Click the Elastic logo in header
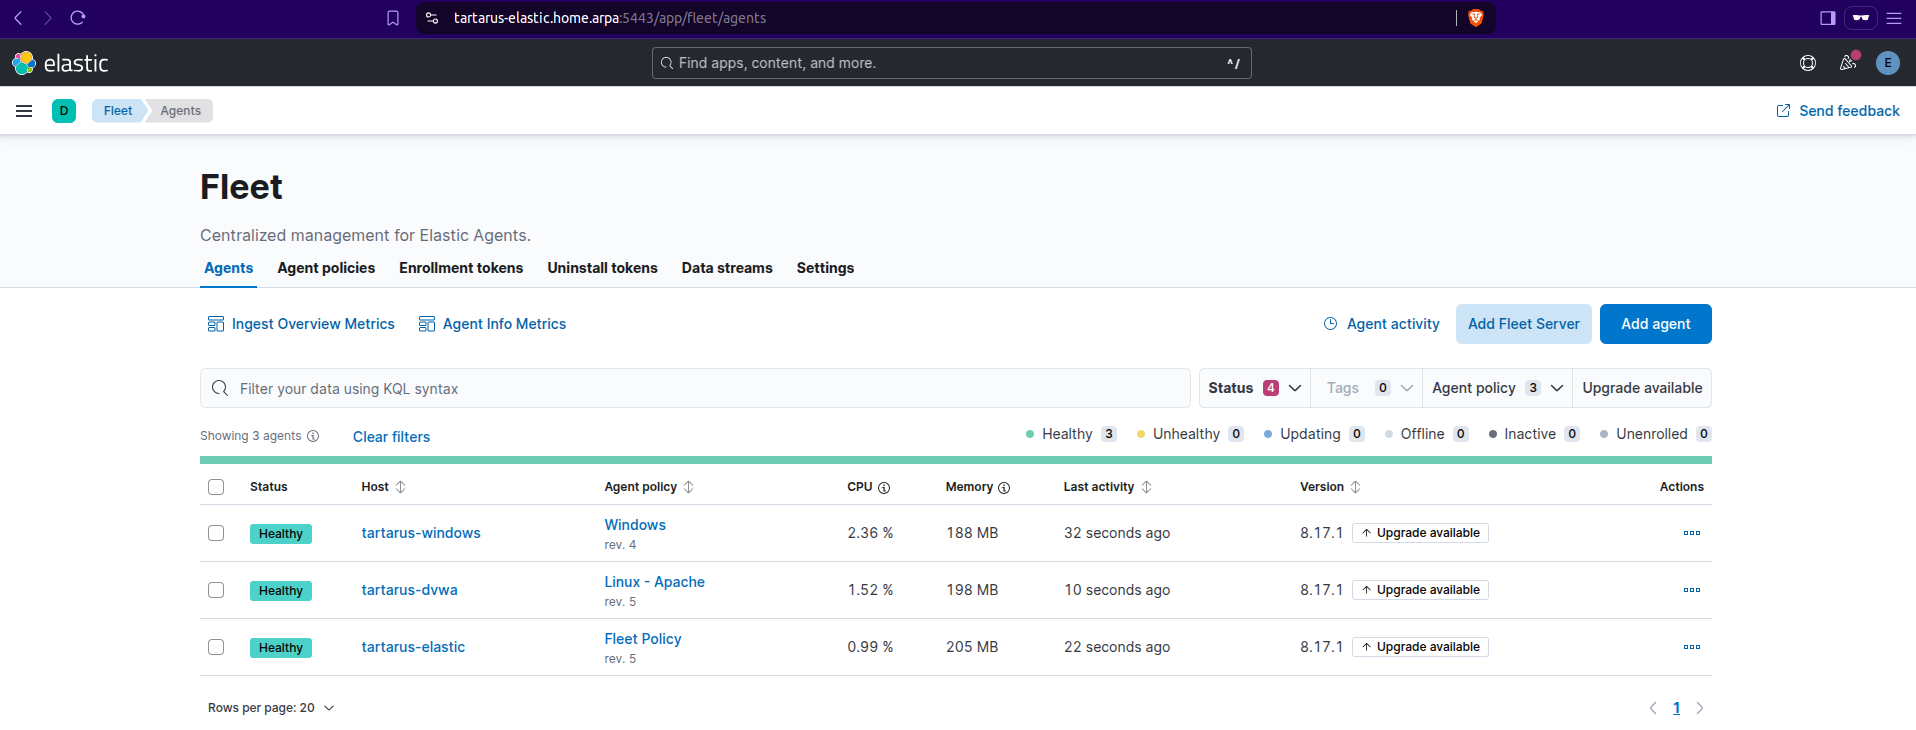The width and height of the screenshot is (1916, 730). 60,63
